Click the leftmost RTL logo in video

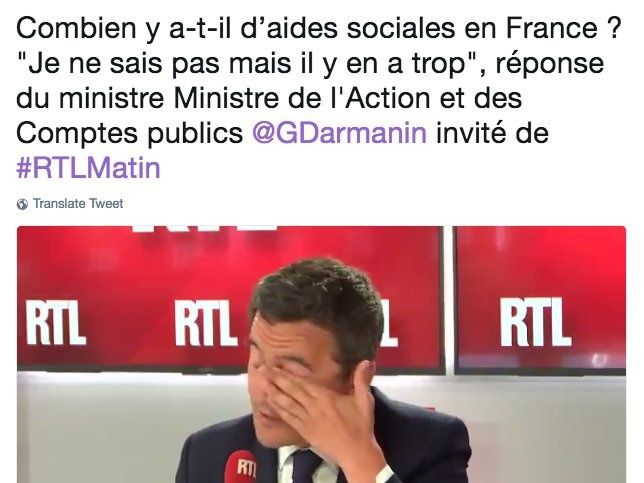pos(55,322)
